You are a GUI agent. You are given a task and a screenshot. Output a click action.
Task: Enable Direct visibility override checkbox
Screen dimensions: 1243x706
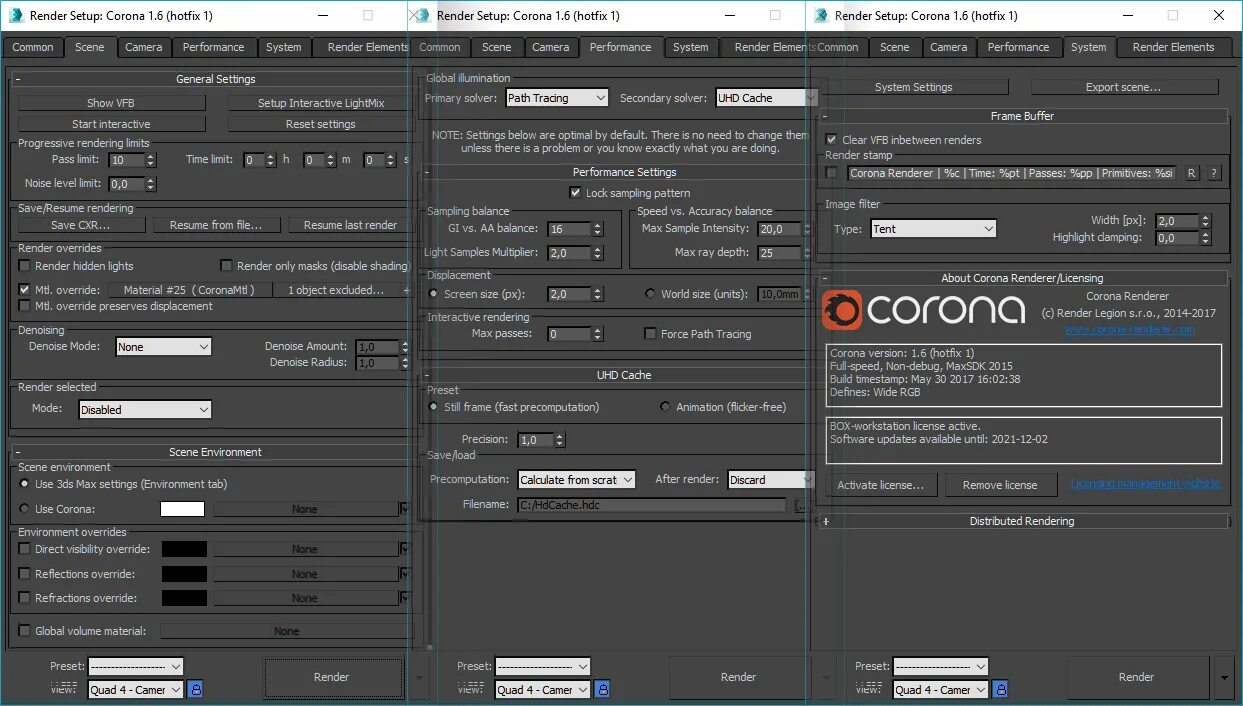[x=25, y=549]
